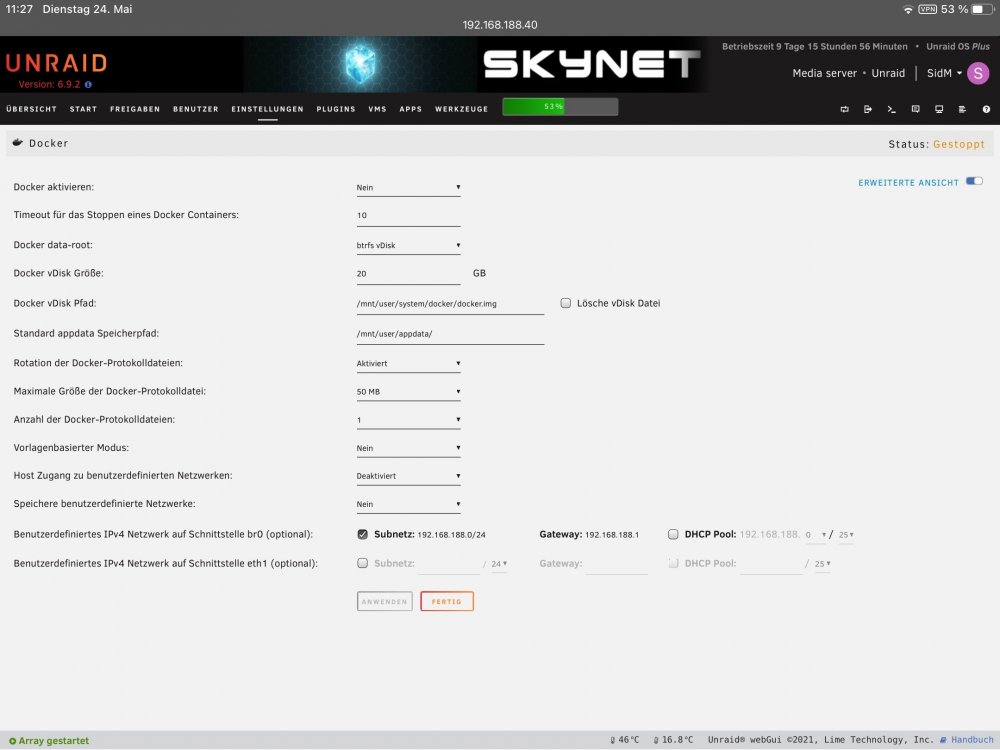Viewport: 1000px width, 750px height.
Task: Open the Host Zugang Deaktiviert dropdown
Action: point(408,476)
